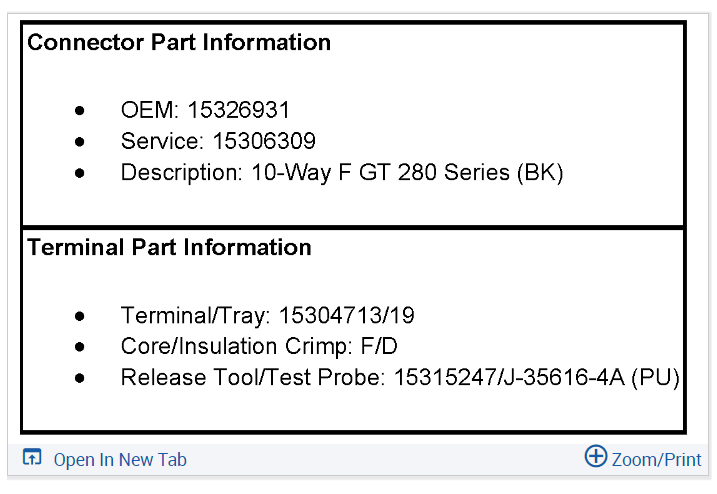Click the bullet beside Release Tool/Test Probe
This screenshot has height=494, width=717.
[80, 378]
